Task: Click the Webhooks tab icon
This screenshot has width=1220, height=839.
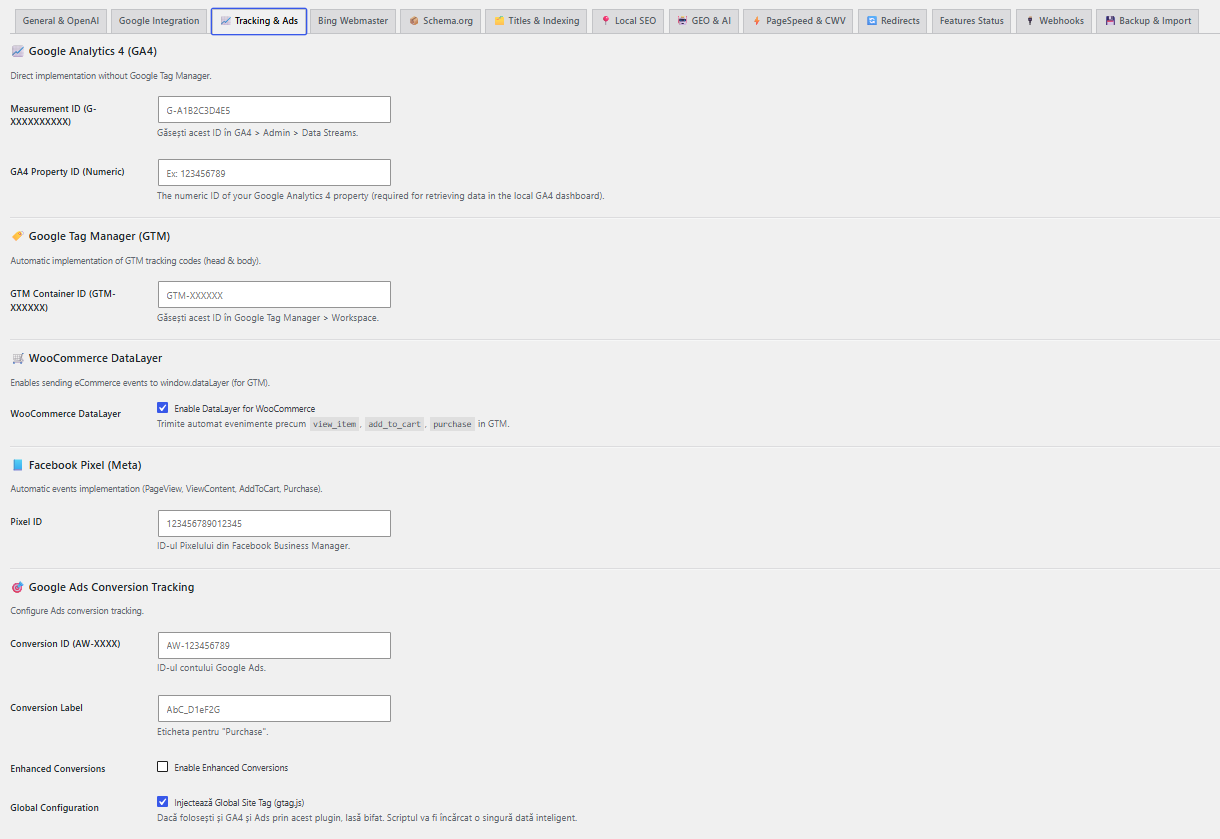Action: 1030,21
